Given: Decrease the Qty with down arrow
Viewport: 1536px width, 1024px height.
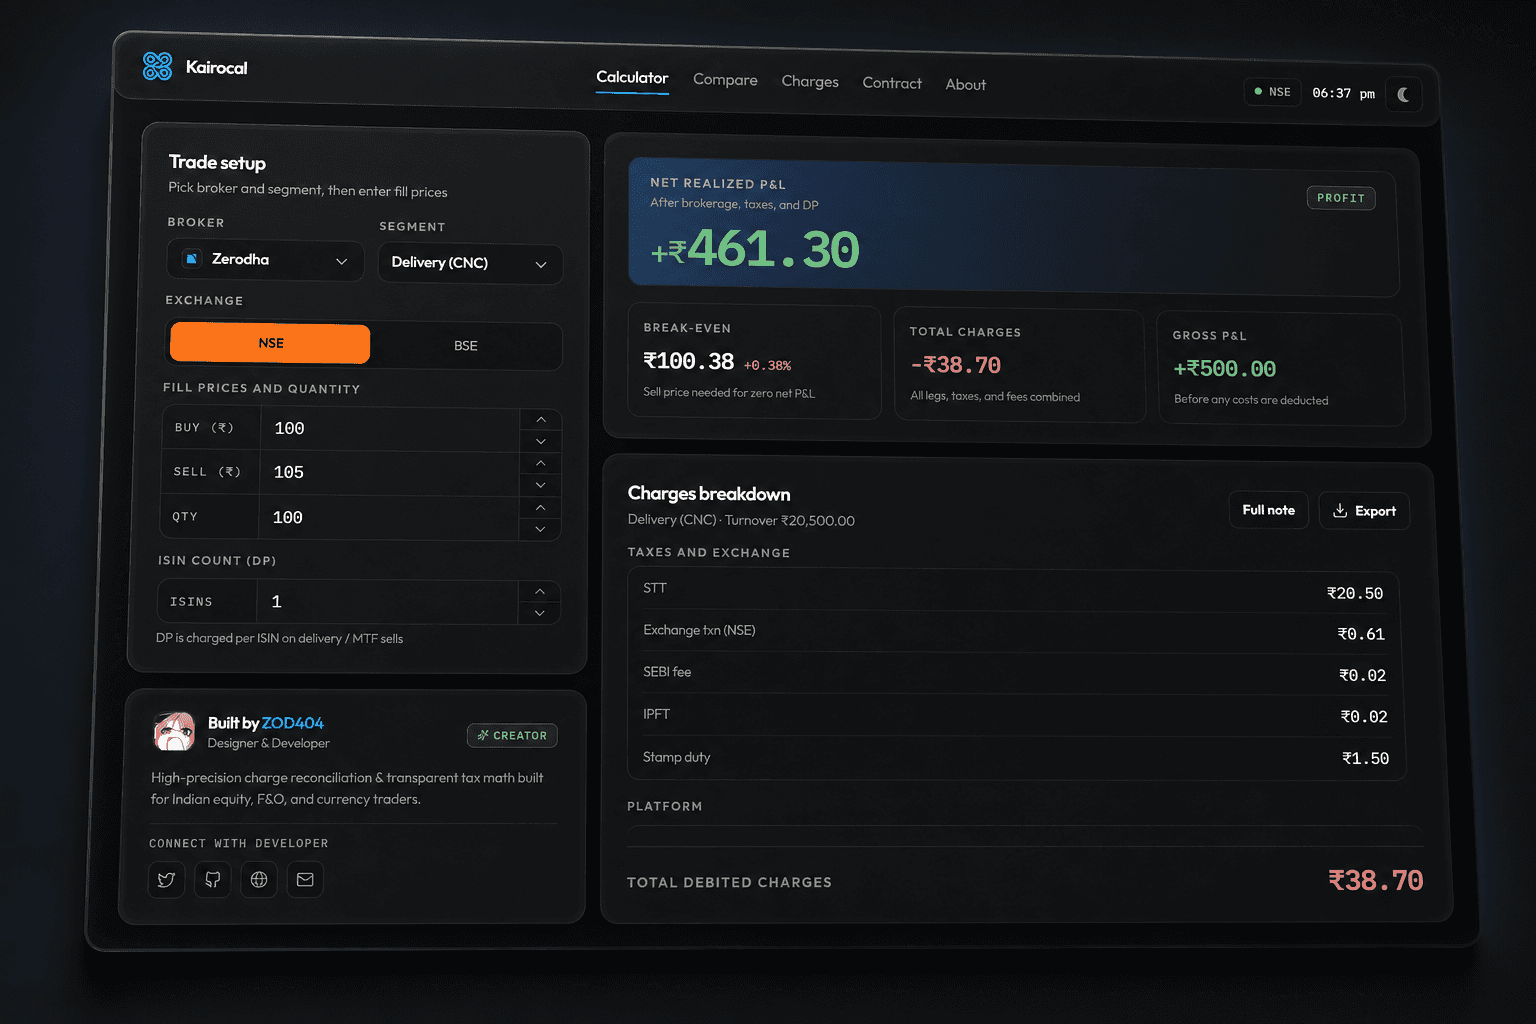Looking at the screenshot, I should click(x=540, y=529).
